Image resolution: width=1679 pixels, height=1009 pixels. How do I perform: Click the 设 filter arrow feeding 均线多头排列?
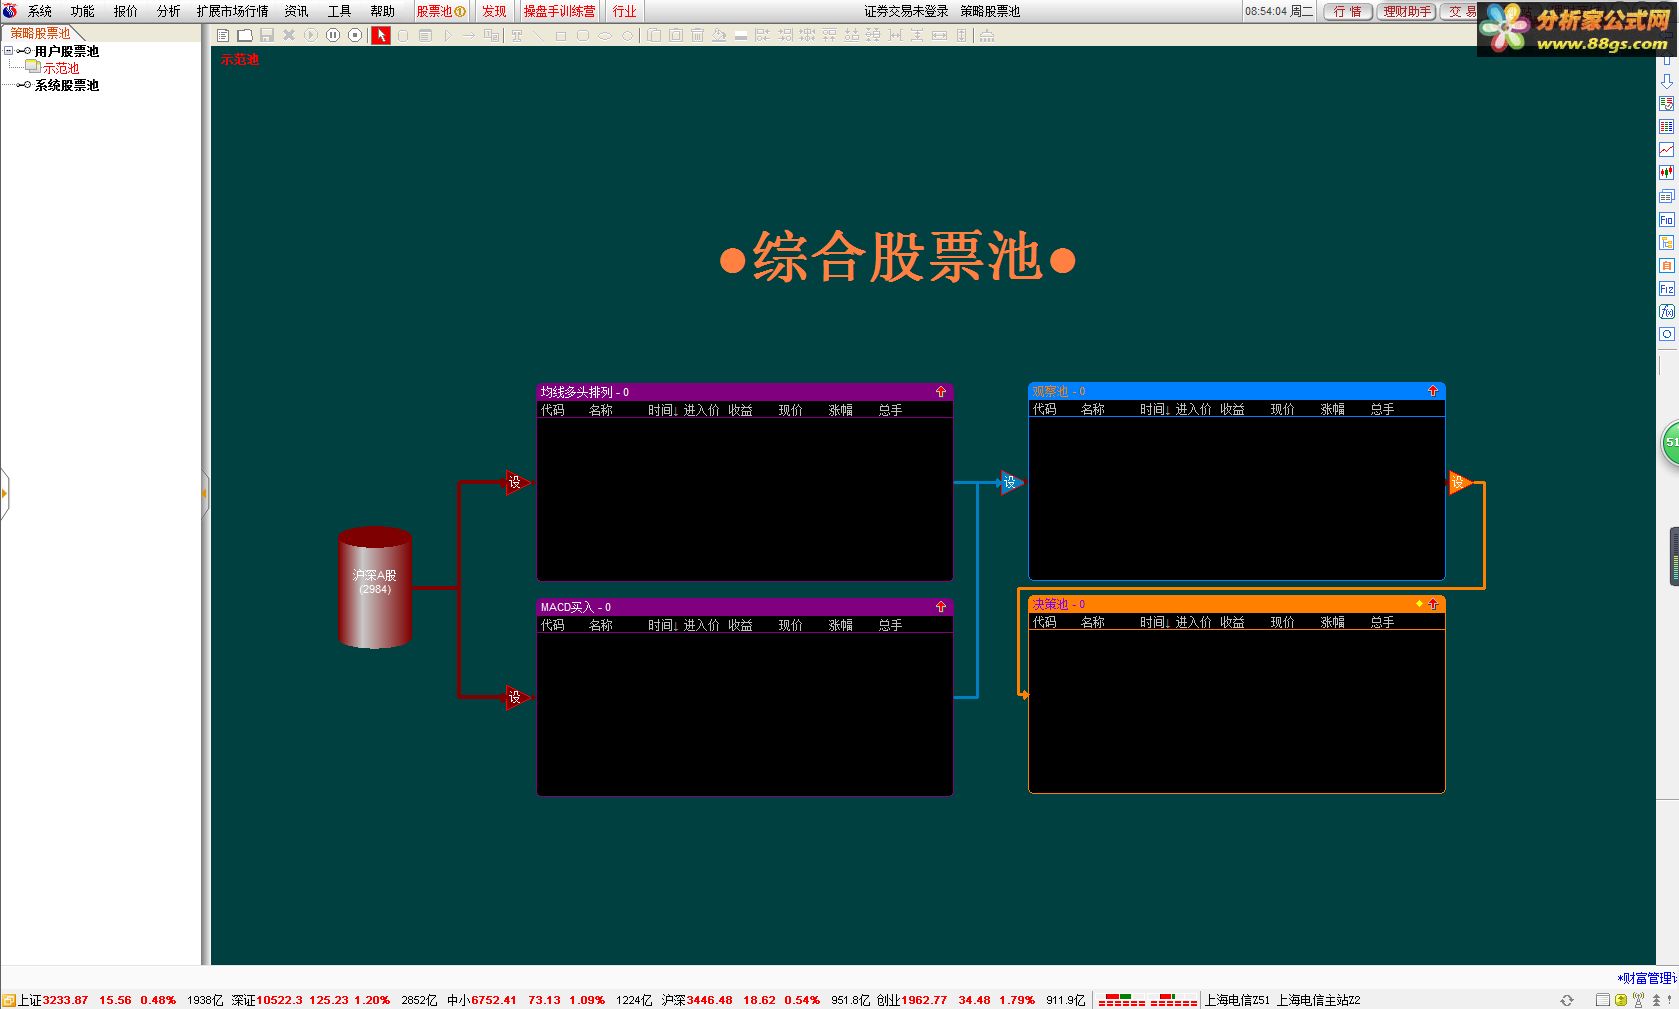tap(517, 483)
